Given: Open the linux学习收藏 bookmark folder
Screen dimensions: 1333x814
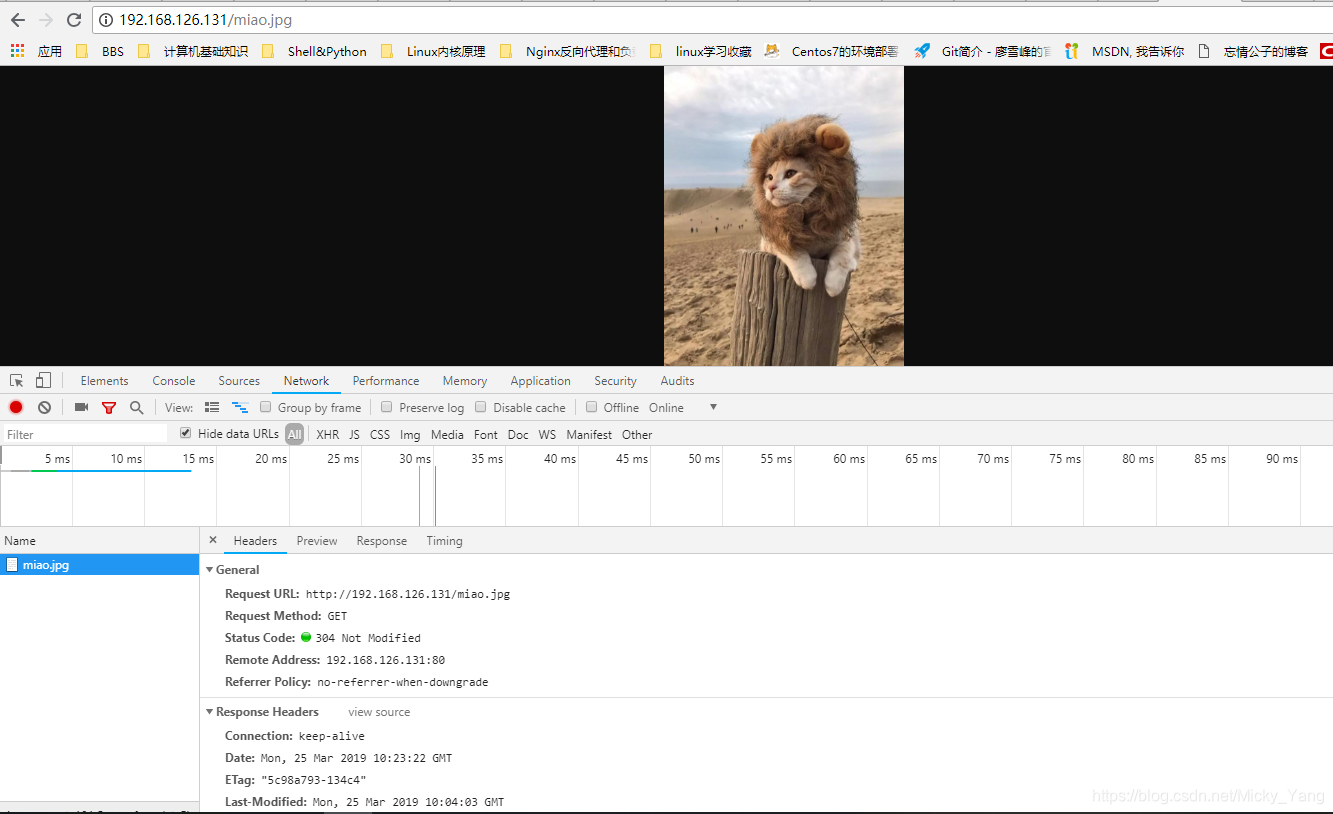Looking at the screenshot, I should [701, 51].
